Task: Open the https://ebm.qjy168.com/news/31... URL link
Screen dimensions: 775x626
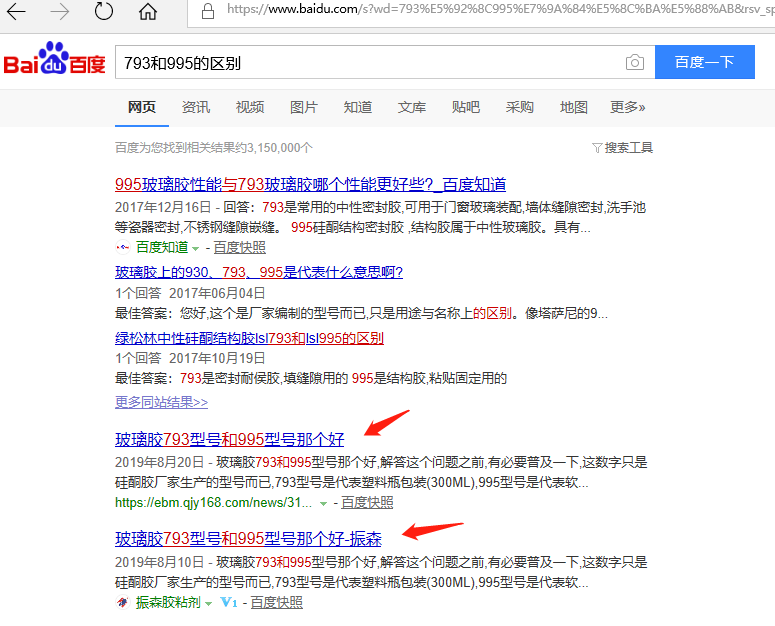Action: 214,502
